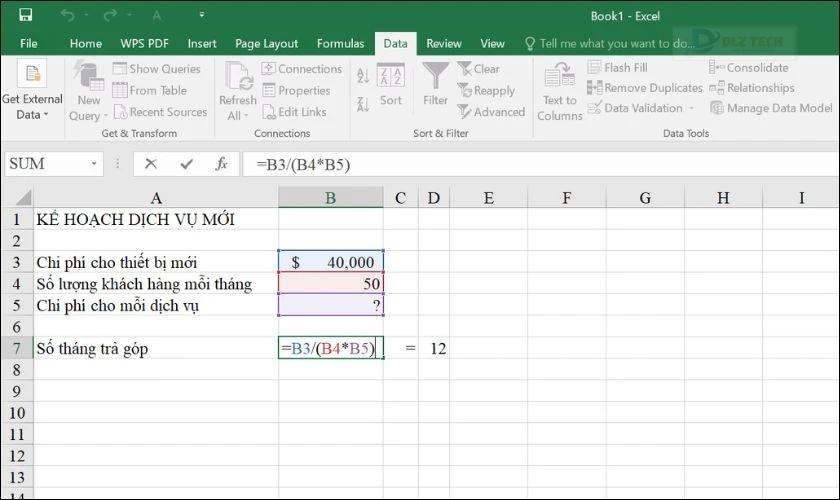Screen dimensions: 840x500
Task: Click cell B3 showing $ 40,000
Action: [x=331, y=262]
